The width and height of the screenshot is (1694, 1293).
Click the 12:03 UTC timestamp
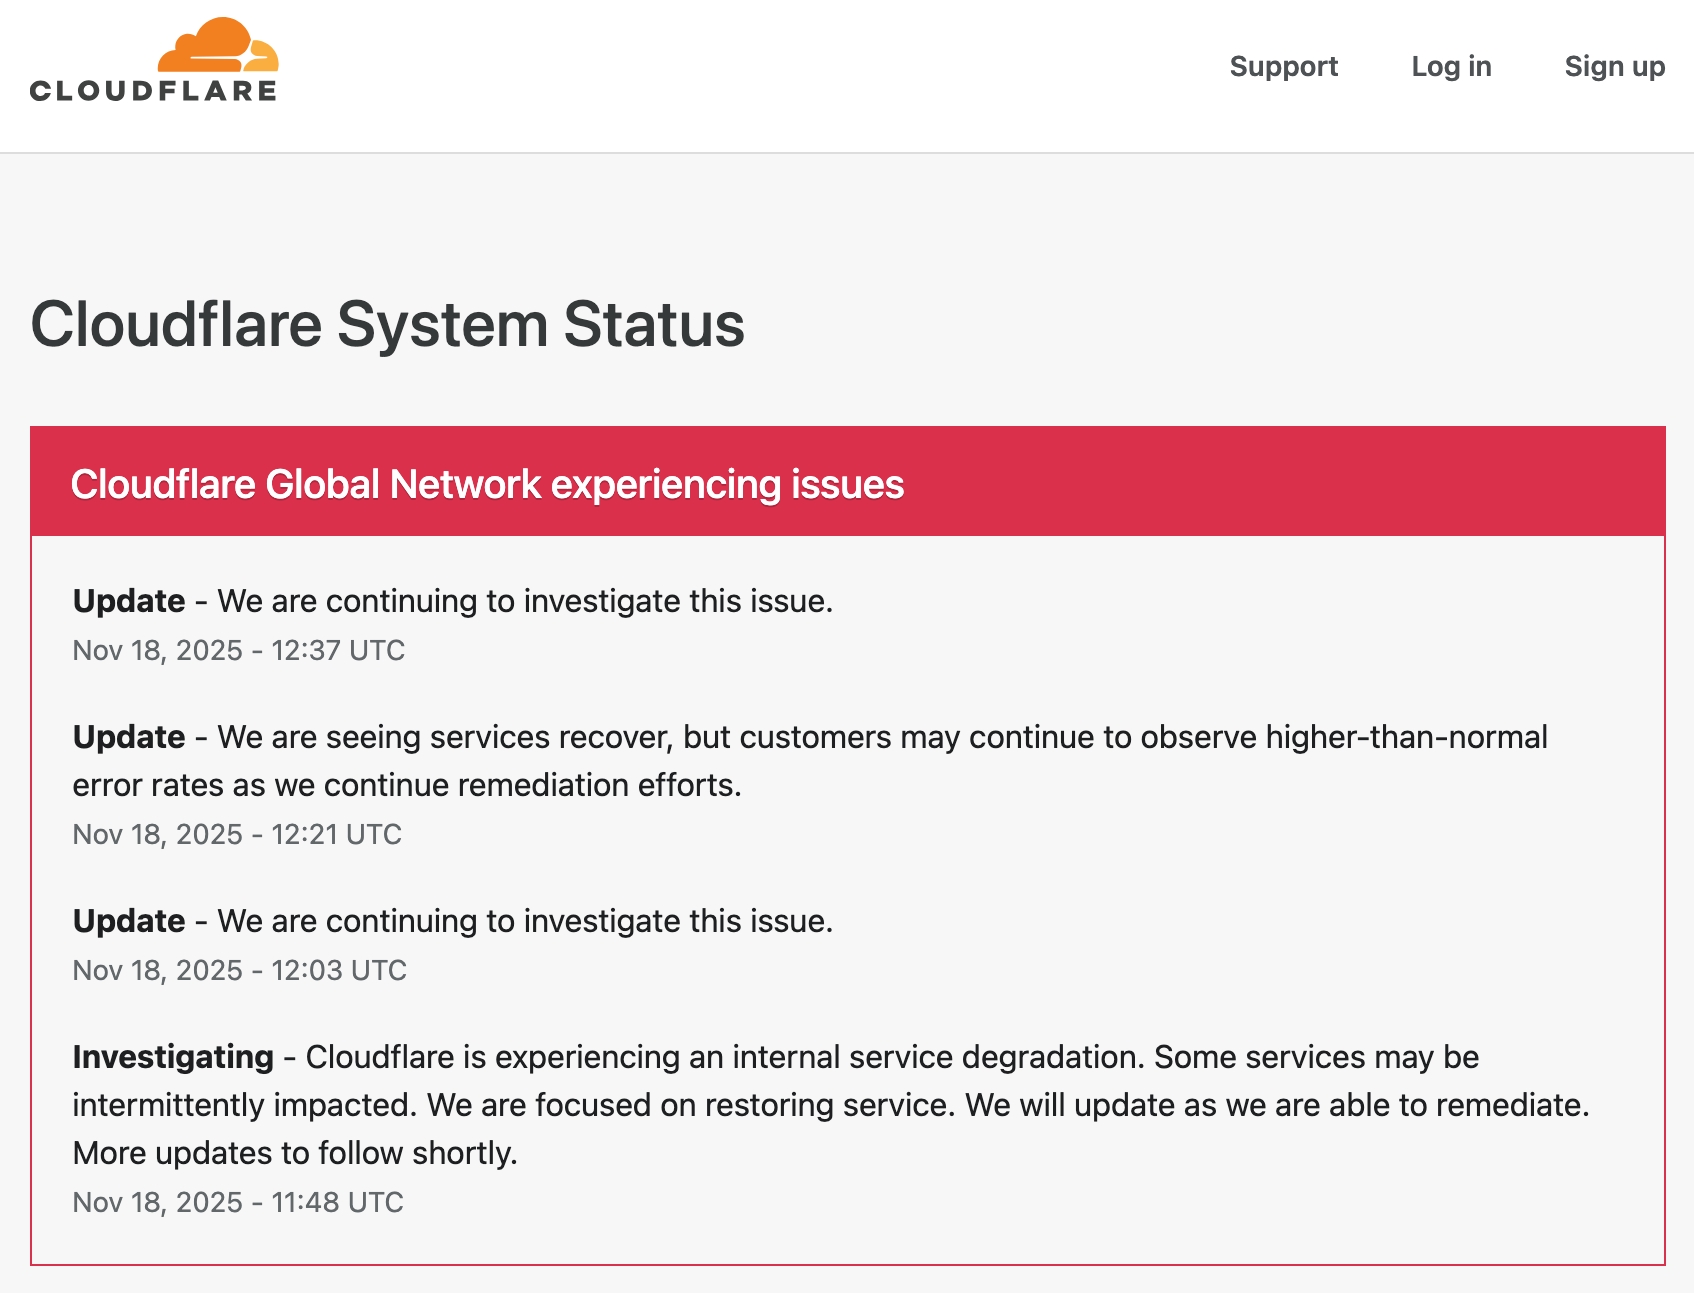[240, 970]
